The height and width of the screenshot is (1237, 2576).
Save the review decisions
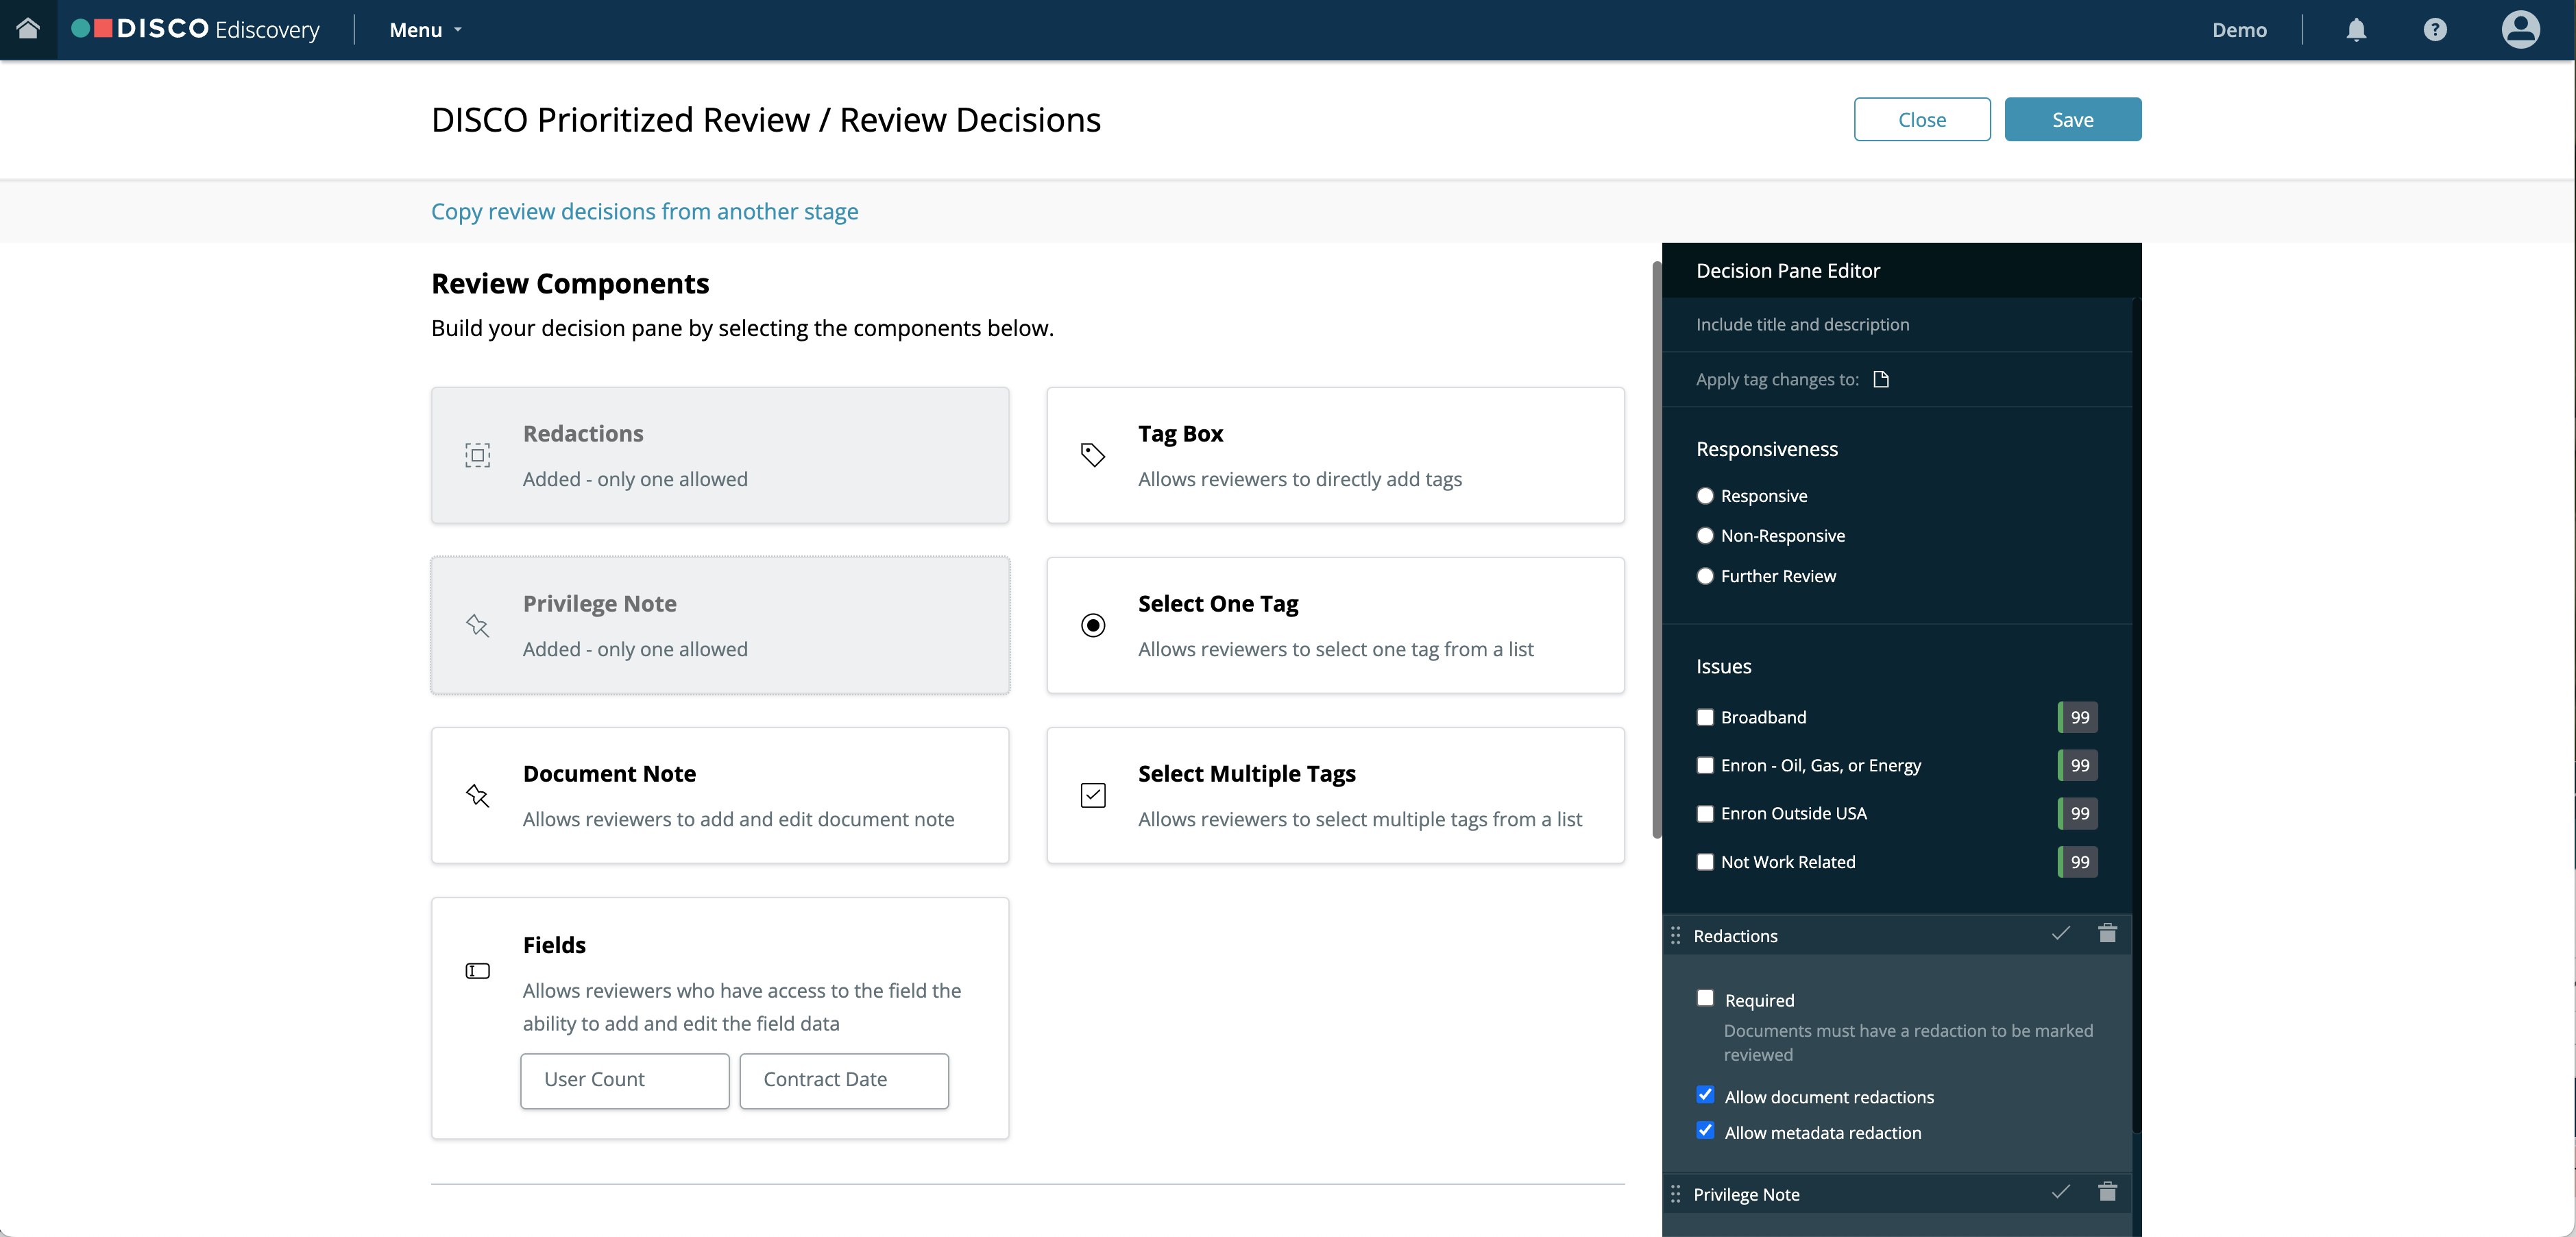[x=2072, y=119]
